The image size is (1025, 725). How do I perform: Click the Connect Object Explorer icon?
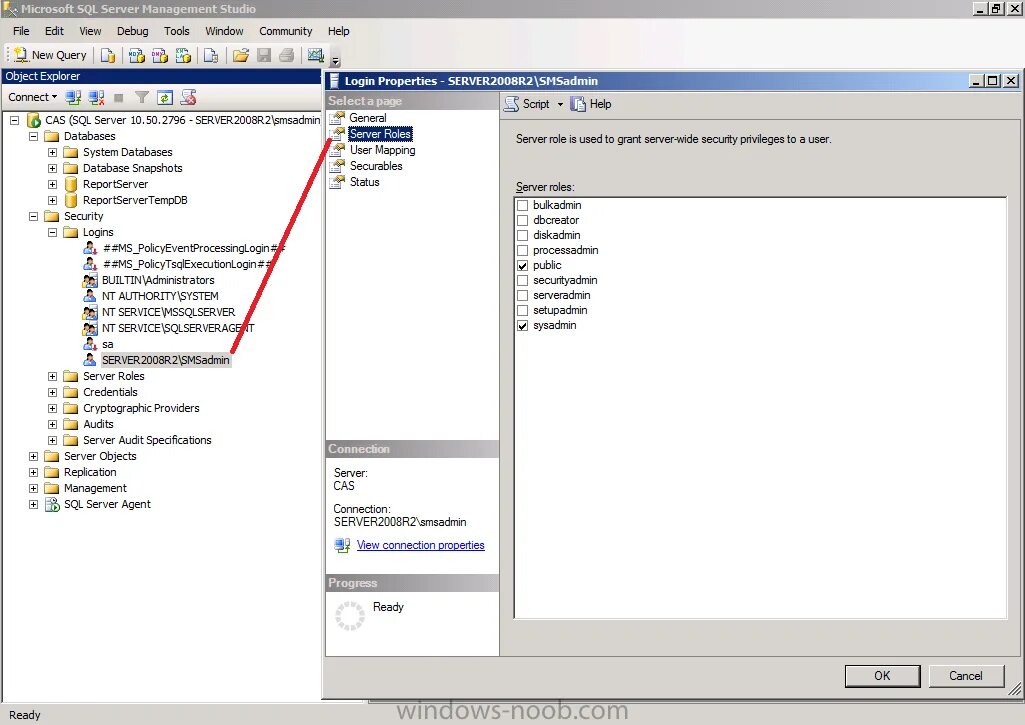click(73, 97)
